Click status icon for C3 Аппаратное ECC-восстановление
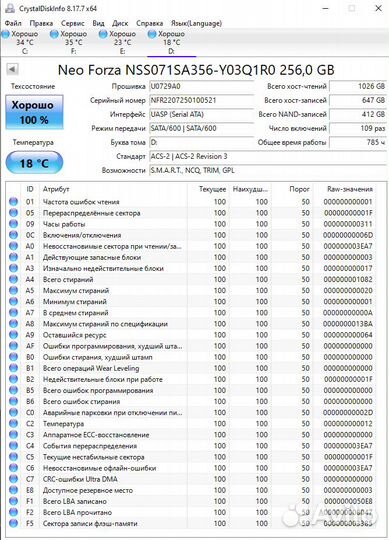This screenshot has height=540, width=389. [x=13, y=435]
